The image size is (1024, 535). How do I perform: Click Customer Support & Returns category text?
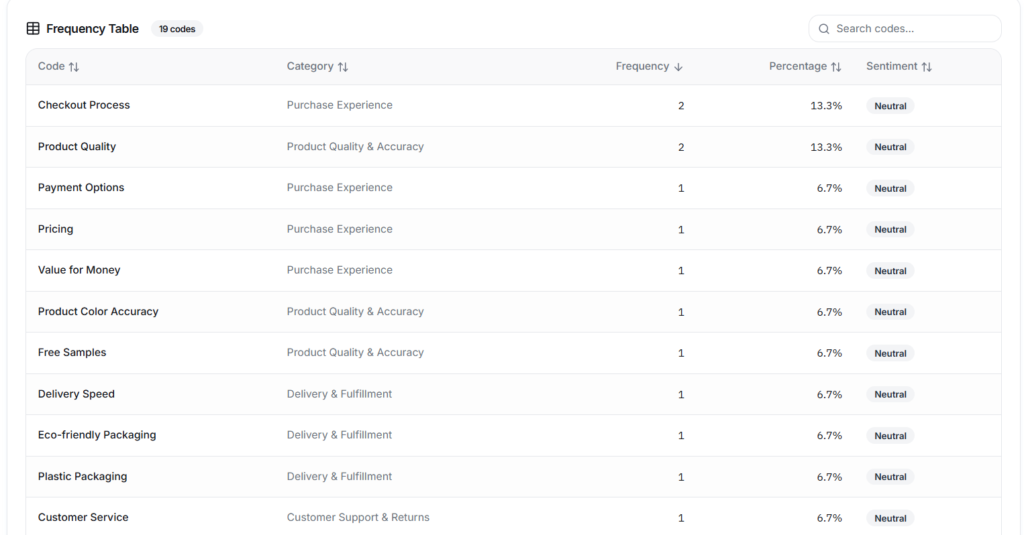pyautogui.click(x=358, y=518)
